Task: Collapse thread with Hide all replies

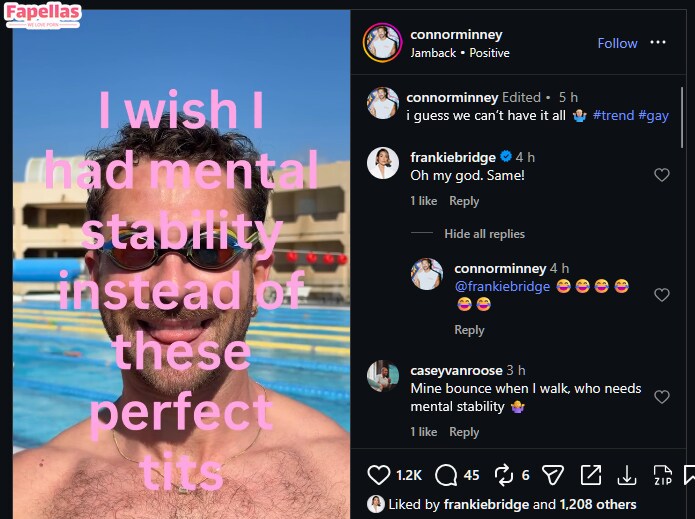Action: click(484, 234)
